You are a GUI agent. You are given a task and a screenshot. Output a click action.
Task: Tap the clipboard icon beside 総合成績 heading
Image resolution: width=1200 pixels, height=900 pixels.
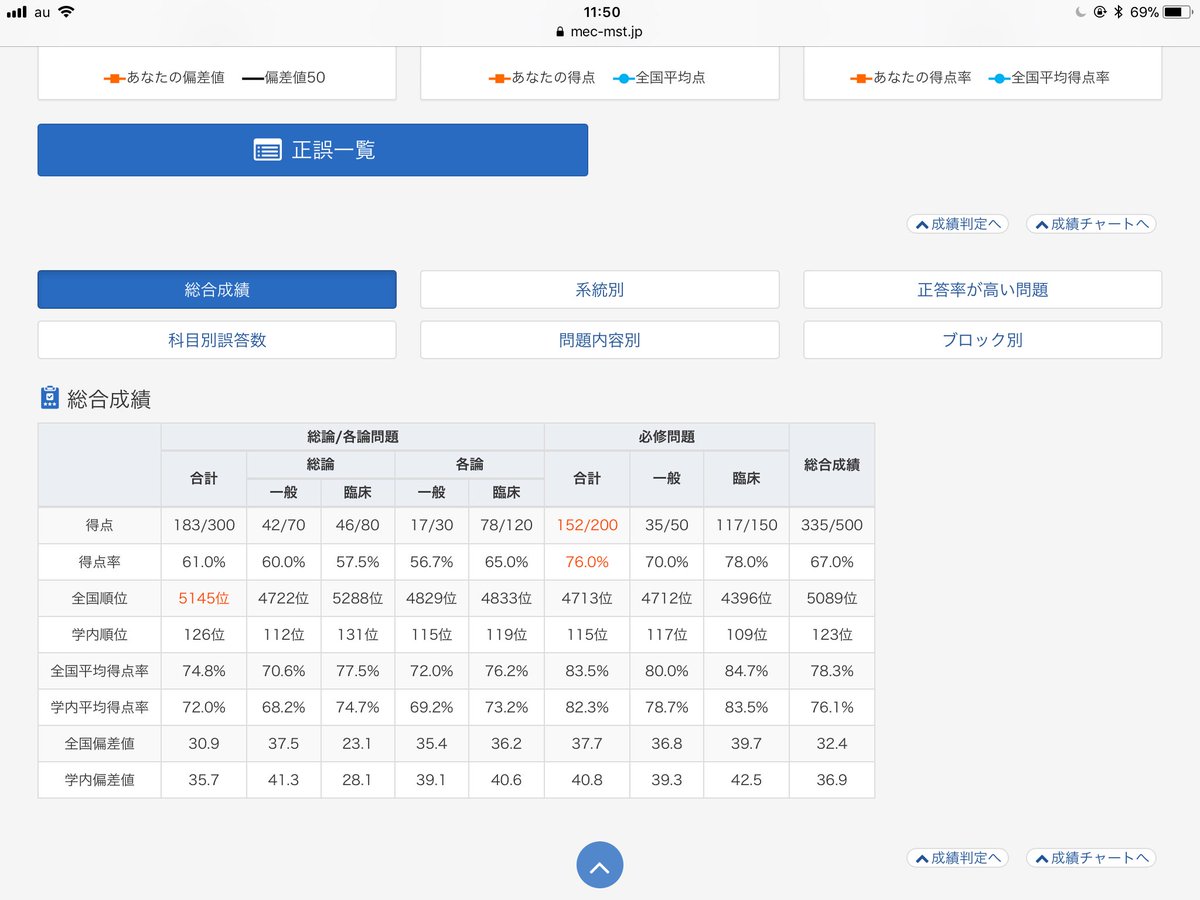[x=50, y=399]
